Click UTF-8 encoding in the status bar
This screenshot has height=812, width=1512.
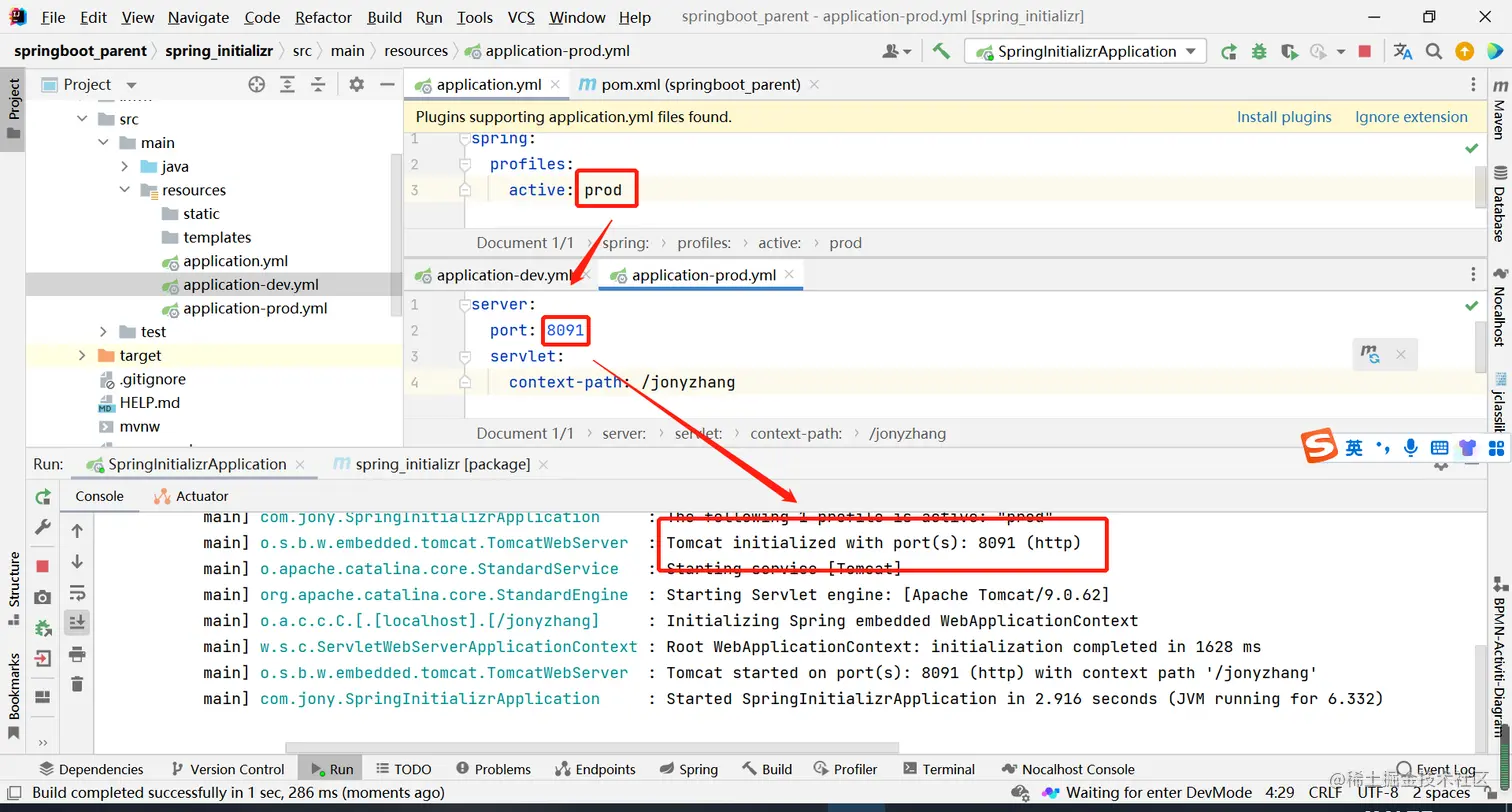click(x=1378, y=793)
